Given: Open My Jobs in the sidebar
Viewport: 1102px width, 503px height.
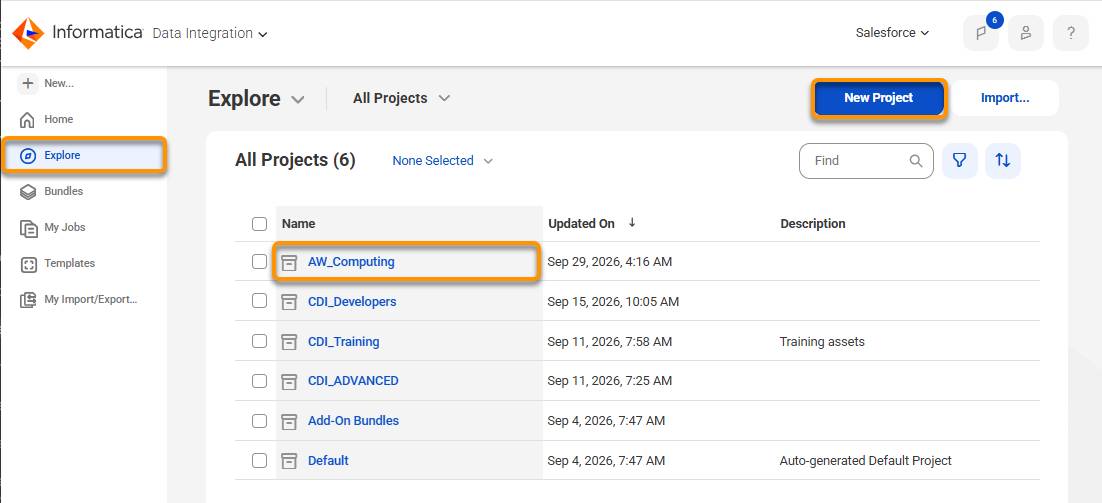Looking at the screenshot, I should coord(65,228).
